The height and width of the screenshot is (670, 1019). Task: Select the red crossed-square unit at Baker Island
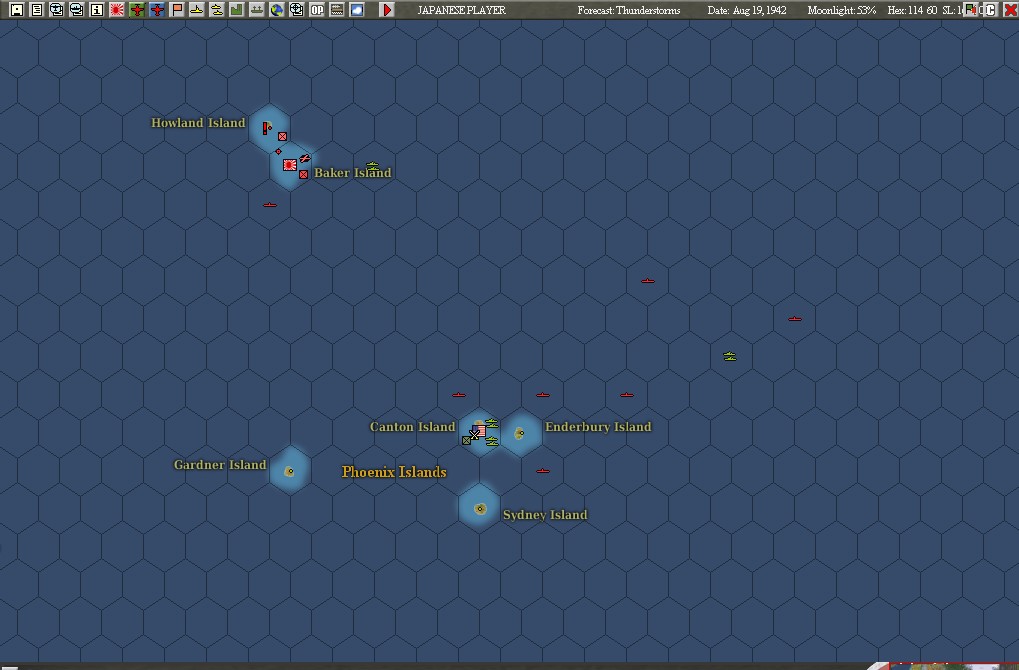(303, 174)
